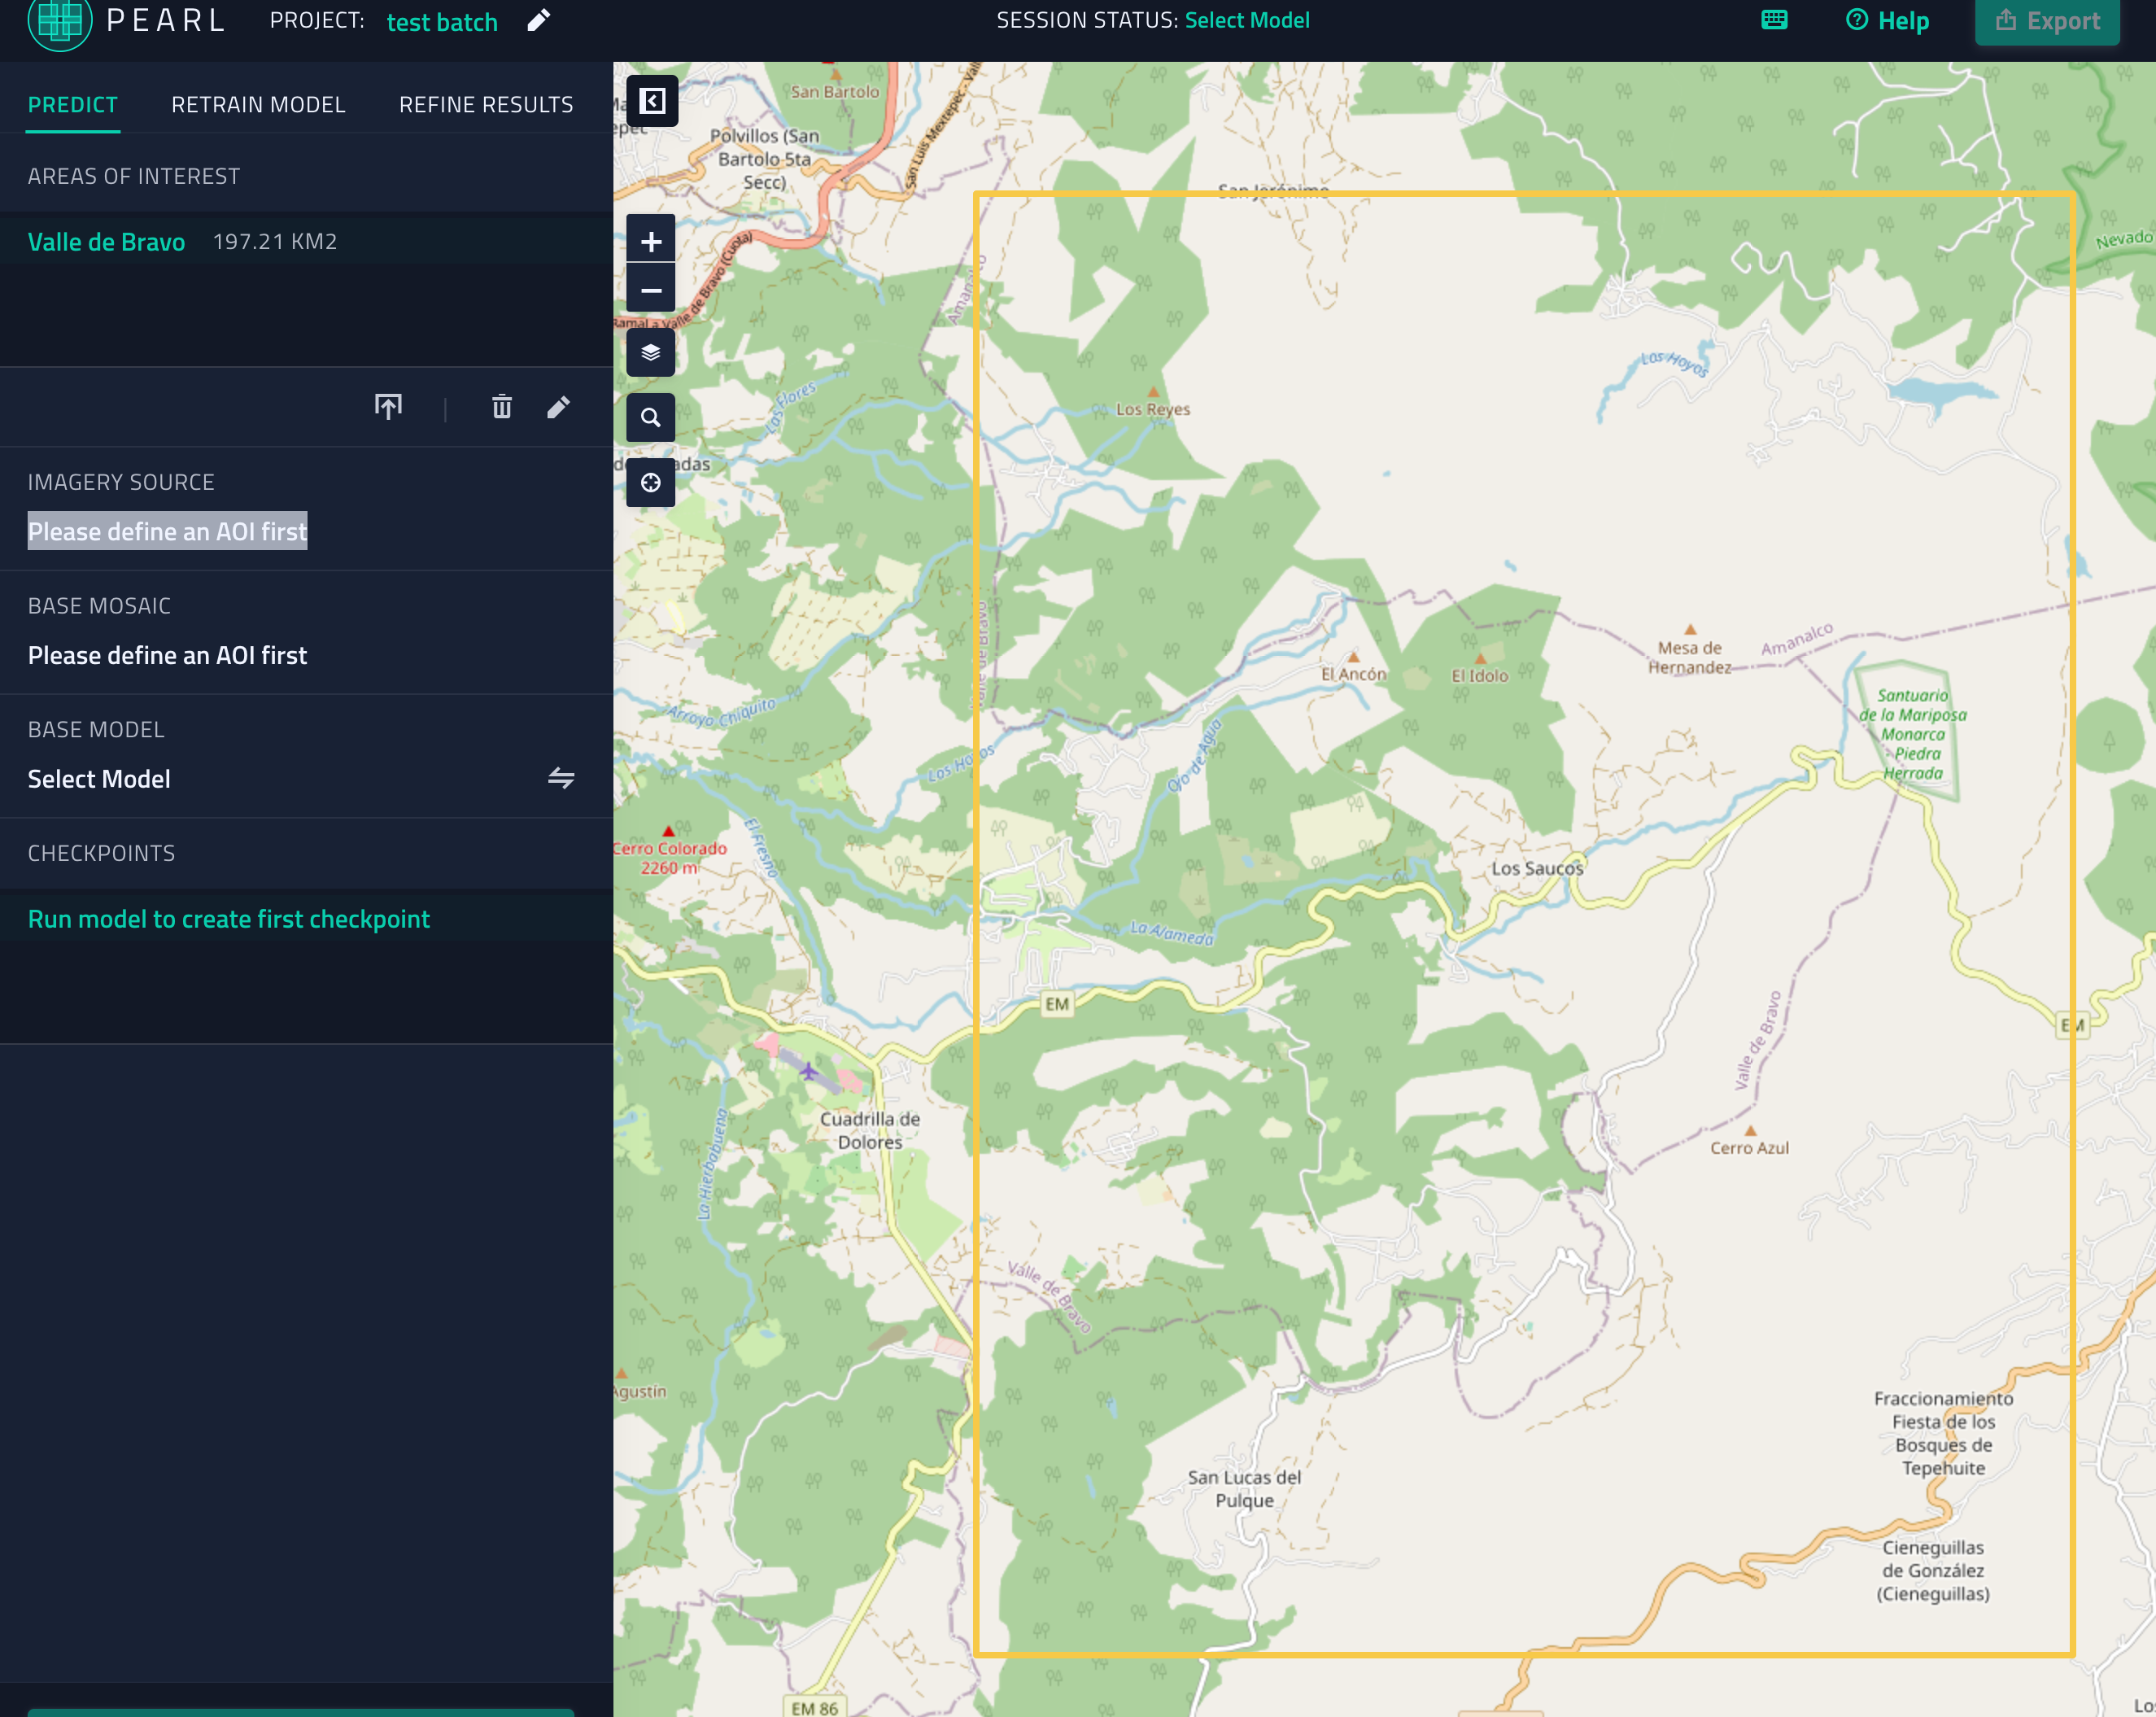This screenshot has height=1717, width=2156.
Task: Click the upload AOI icon
Action: tap(388, 407)
